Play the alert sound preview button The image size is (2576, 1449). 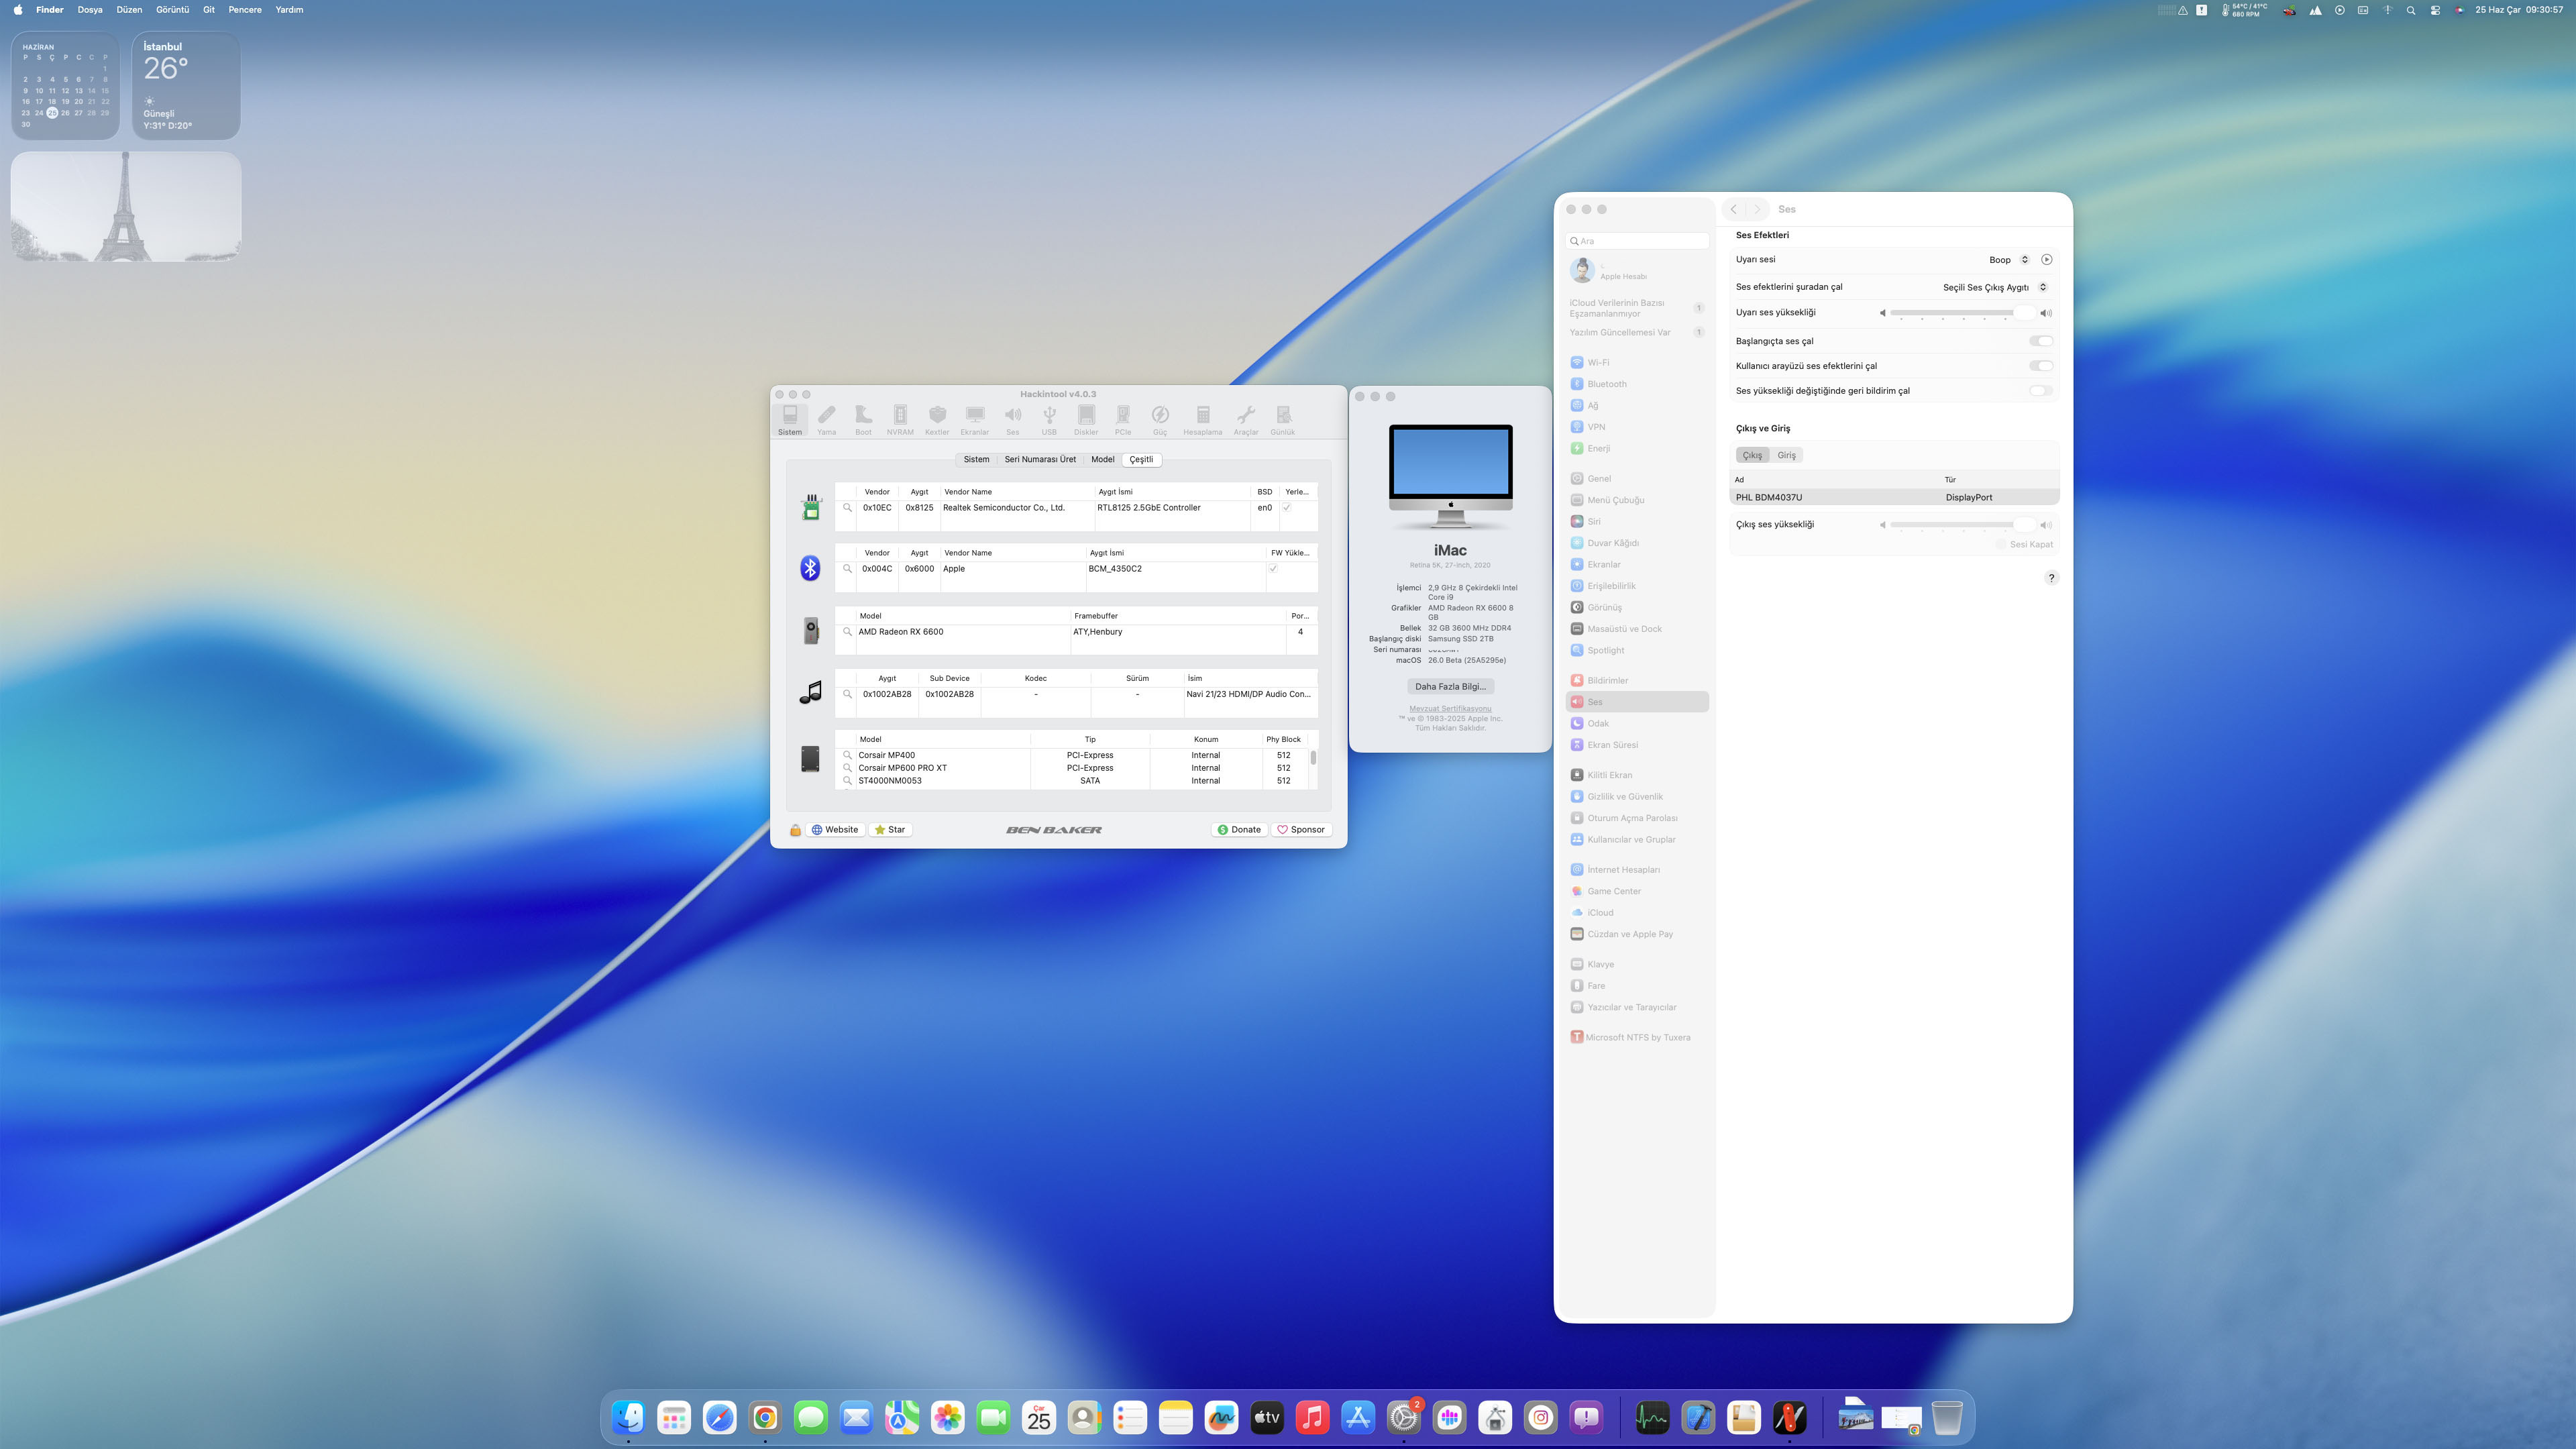(2046, 260)
